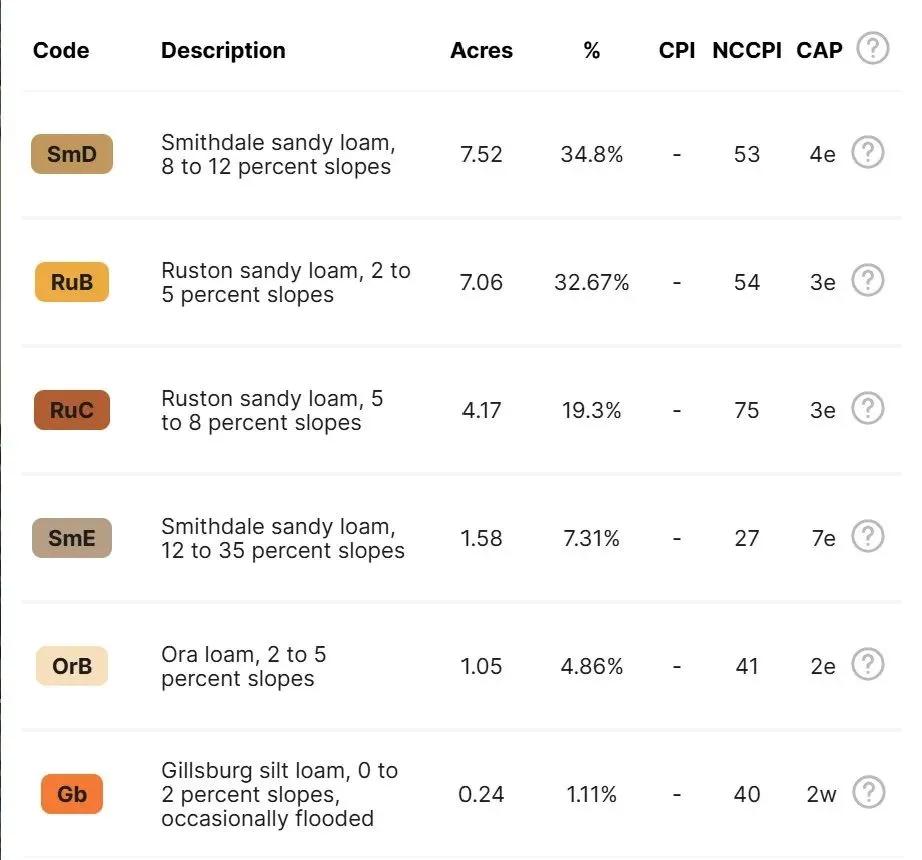Select the orange Gb soil code badge
The image size is (922, 860).
(x=72, y=794)
